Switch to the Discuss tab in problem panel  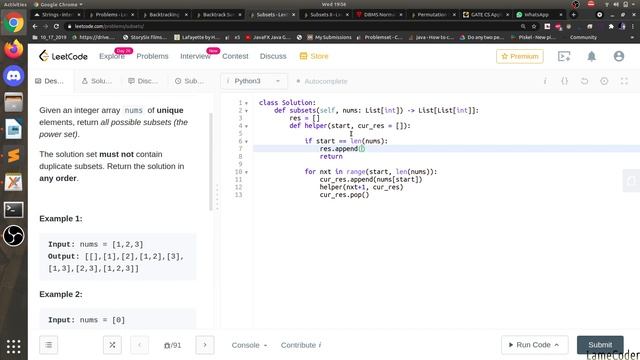[143, 81]
